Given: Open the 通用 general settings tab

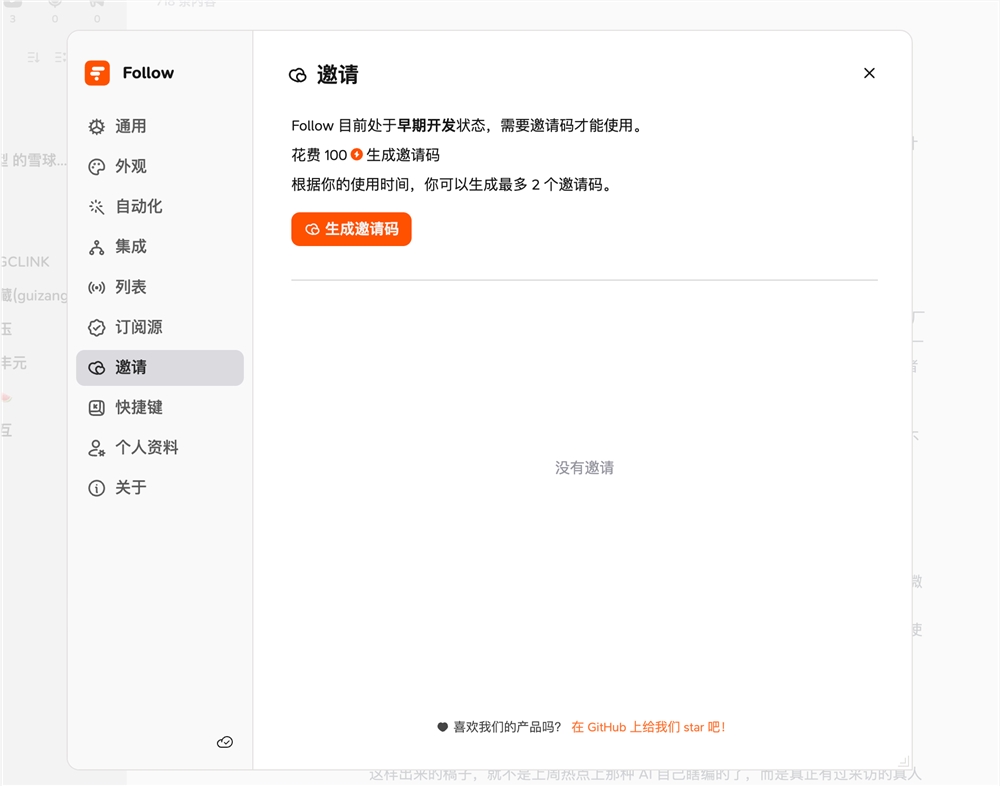Looking at the screenshot, I should 159,126.
